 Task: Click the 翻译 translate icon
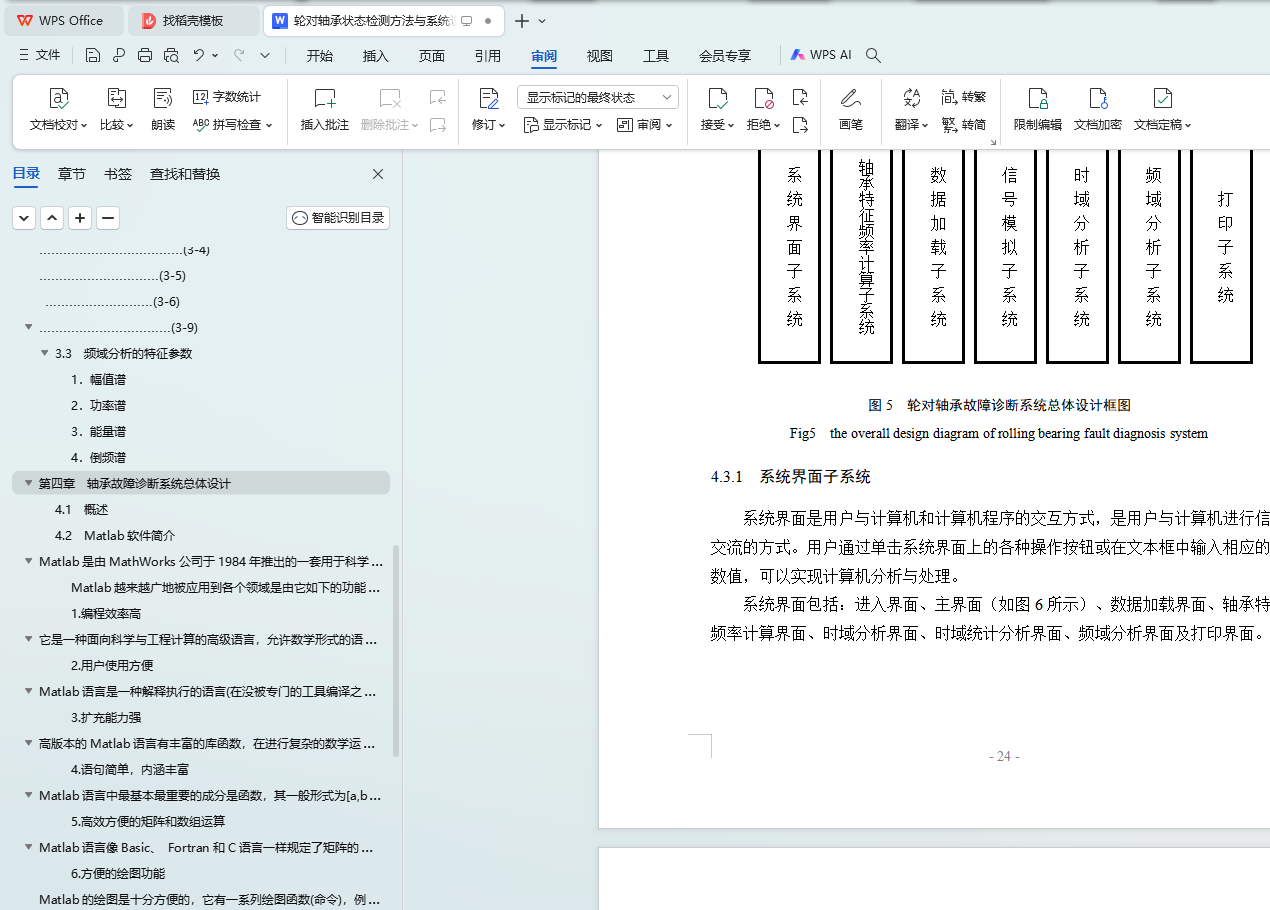[912, 98]
